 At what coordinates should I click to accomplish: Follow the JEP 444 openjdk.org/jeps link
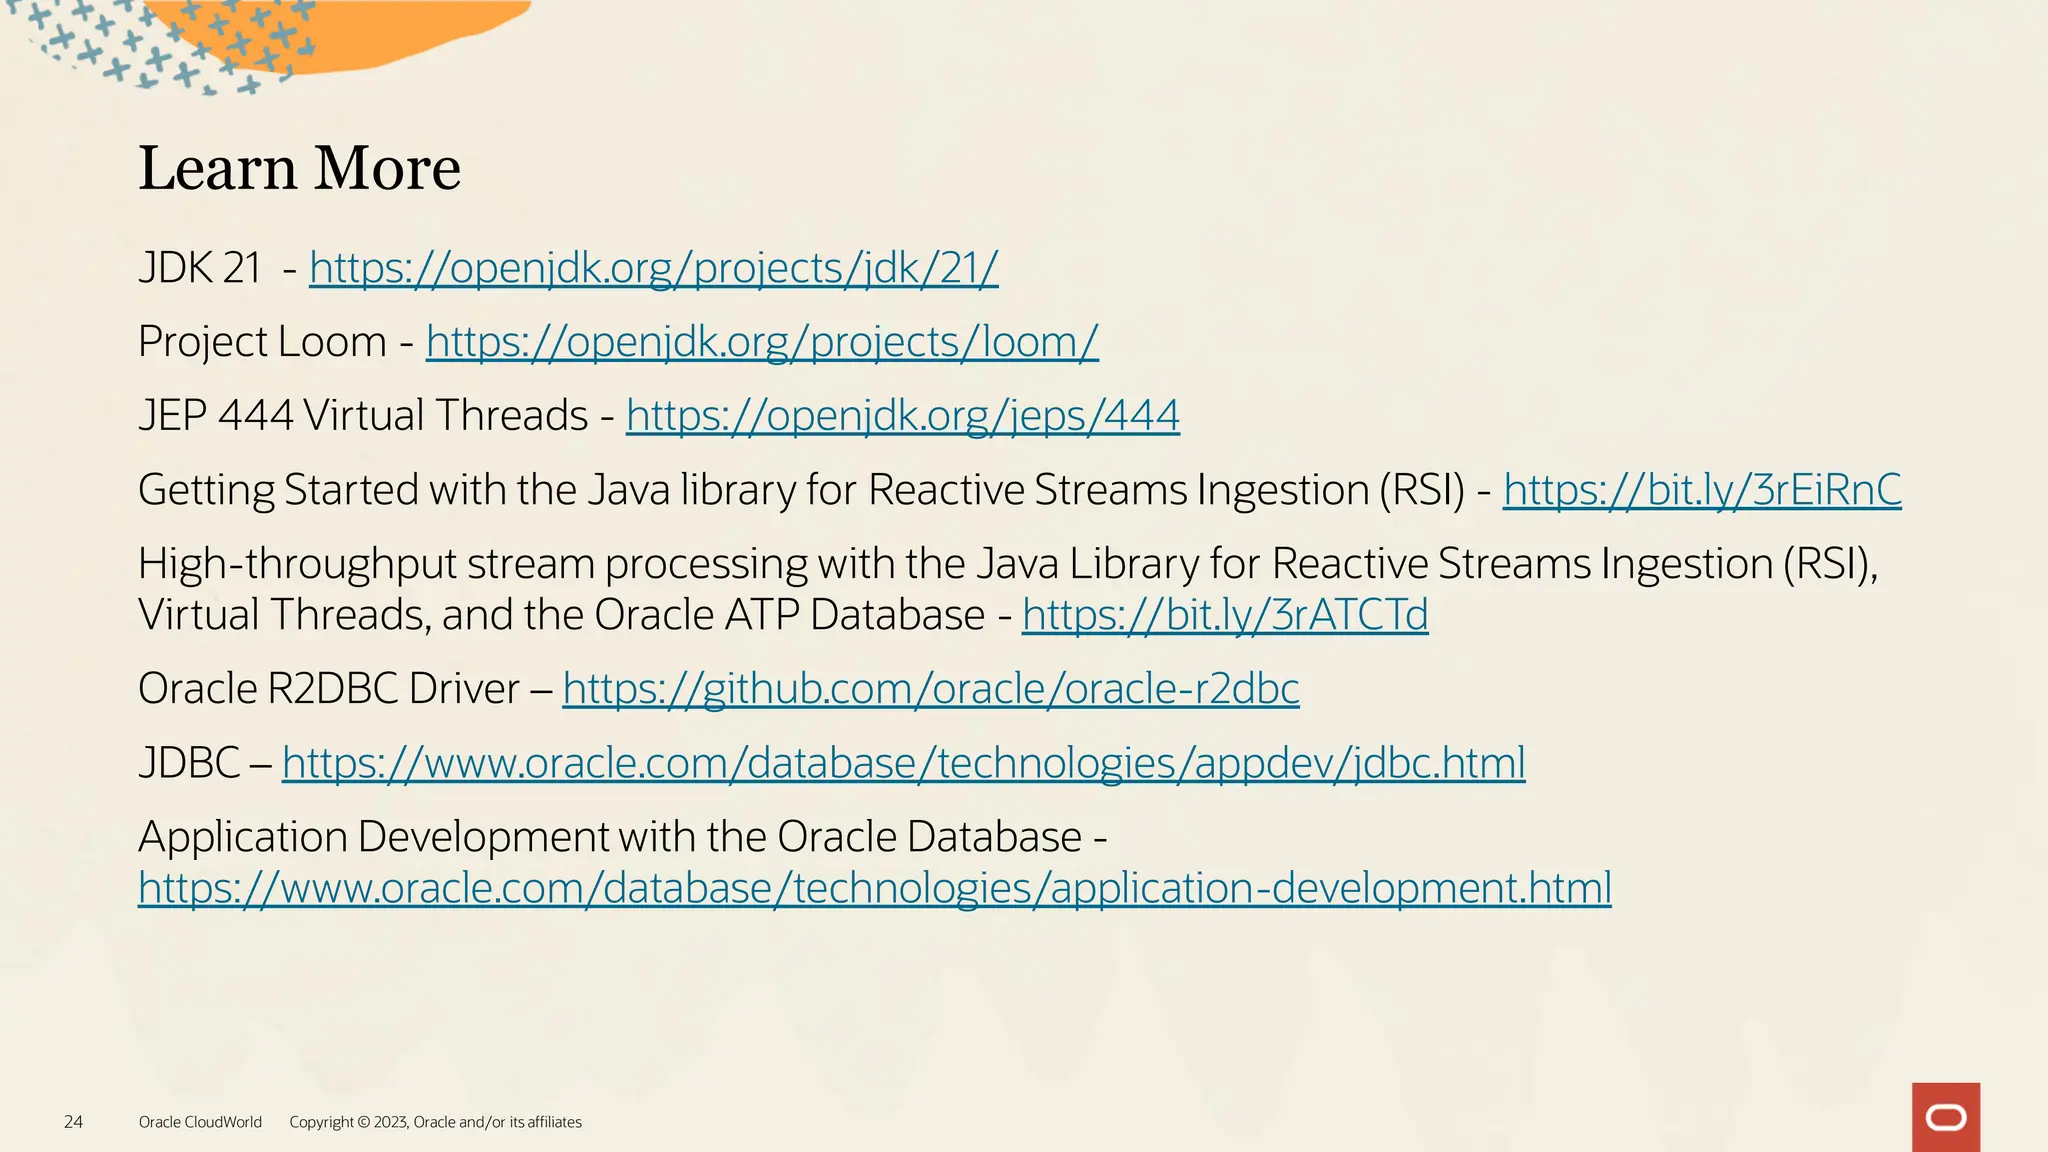[x=903, y=416]
